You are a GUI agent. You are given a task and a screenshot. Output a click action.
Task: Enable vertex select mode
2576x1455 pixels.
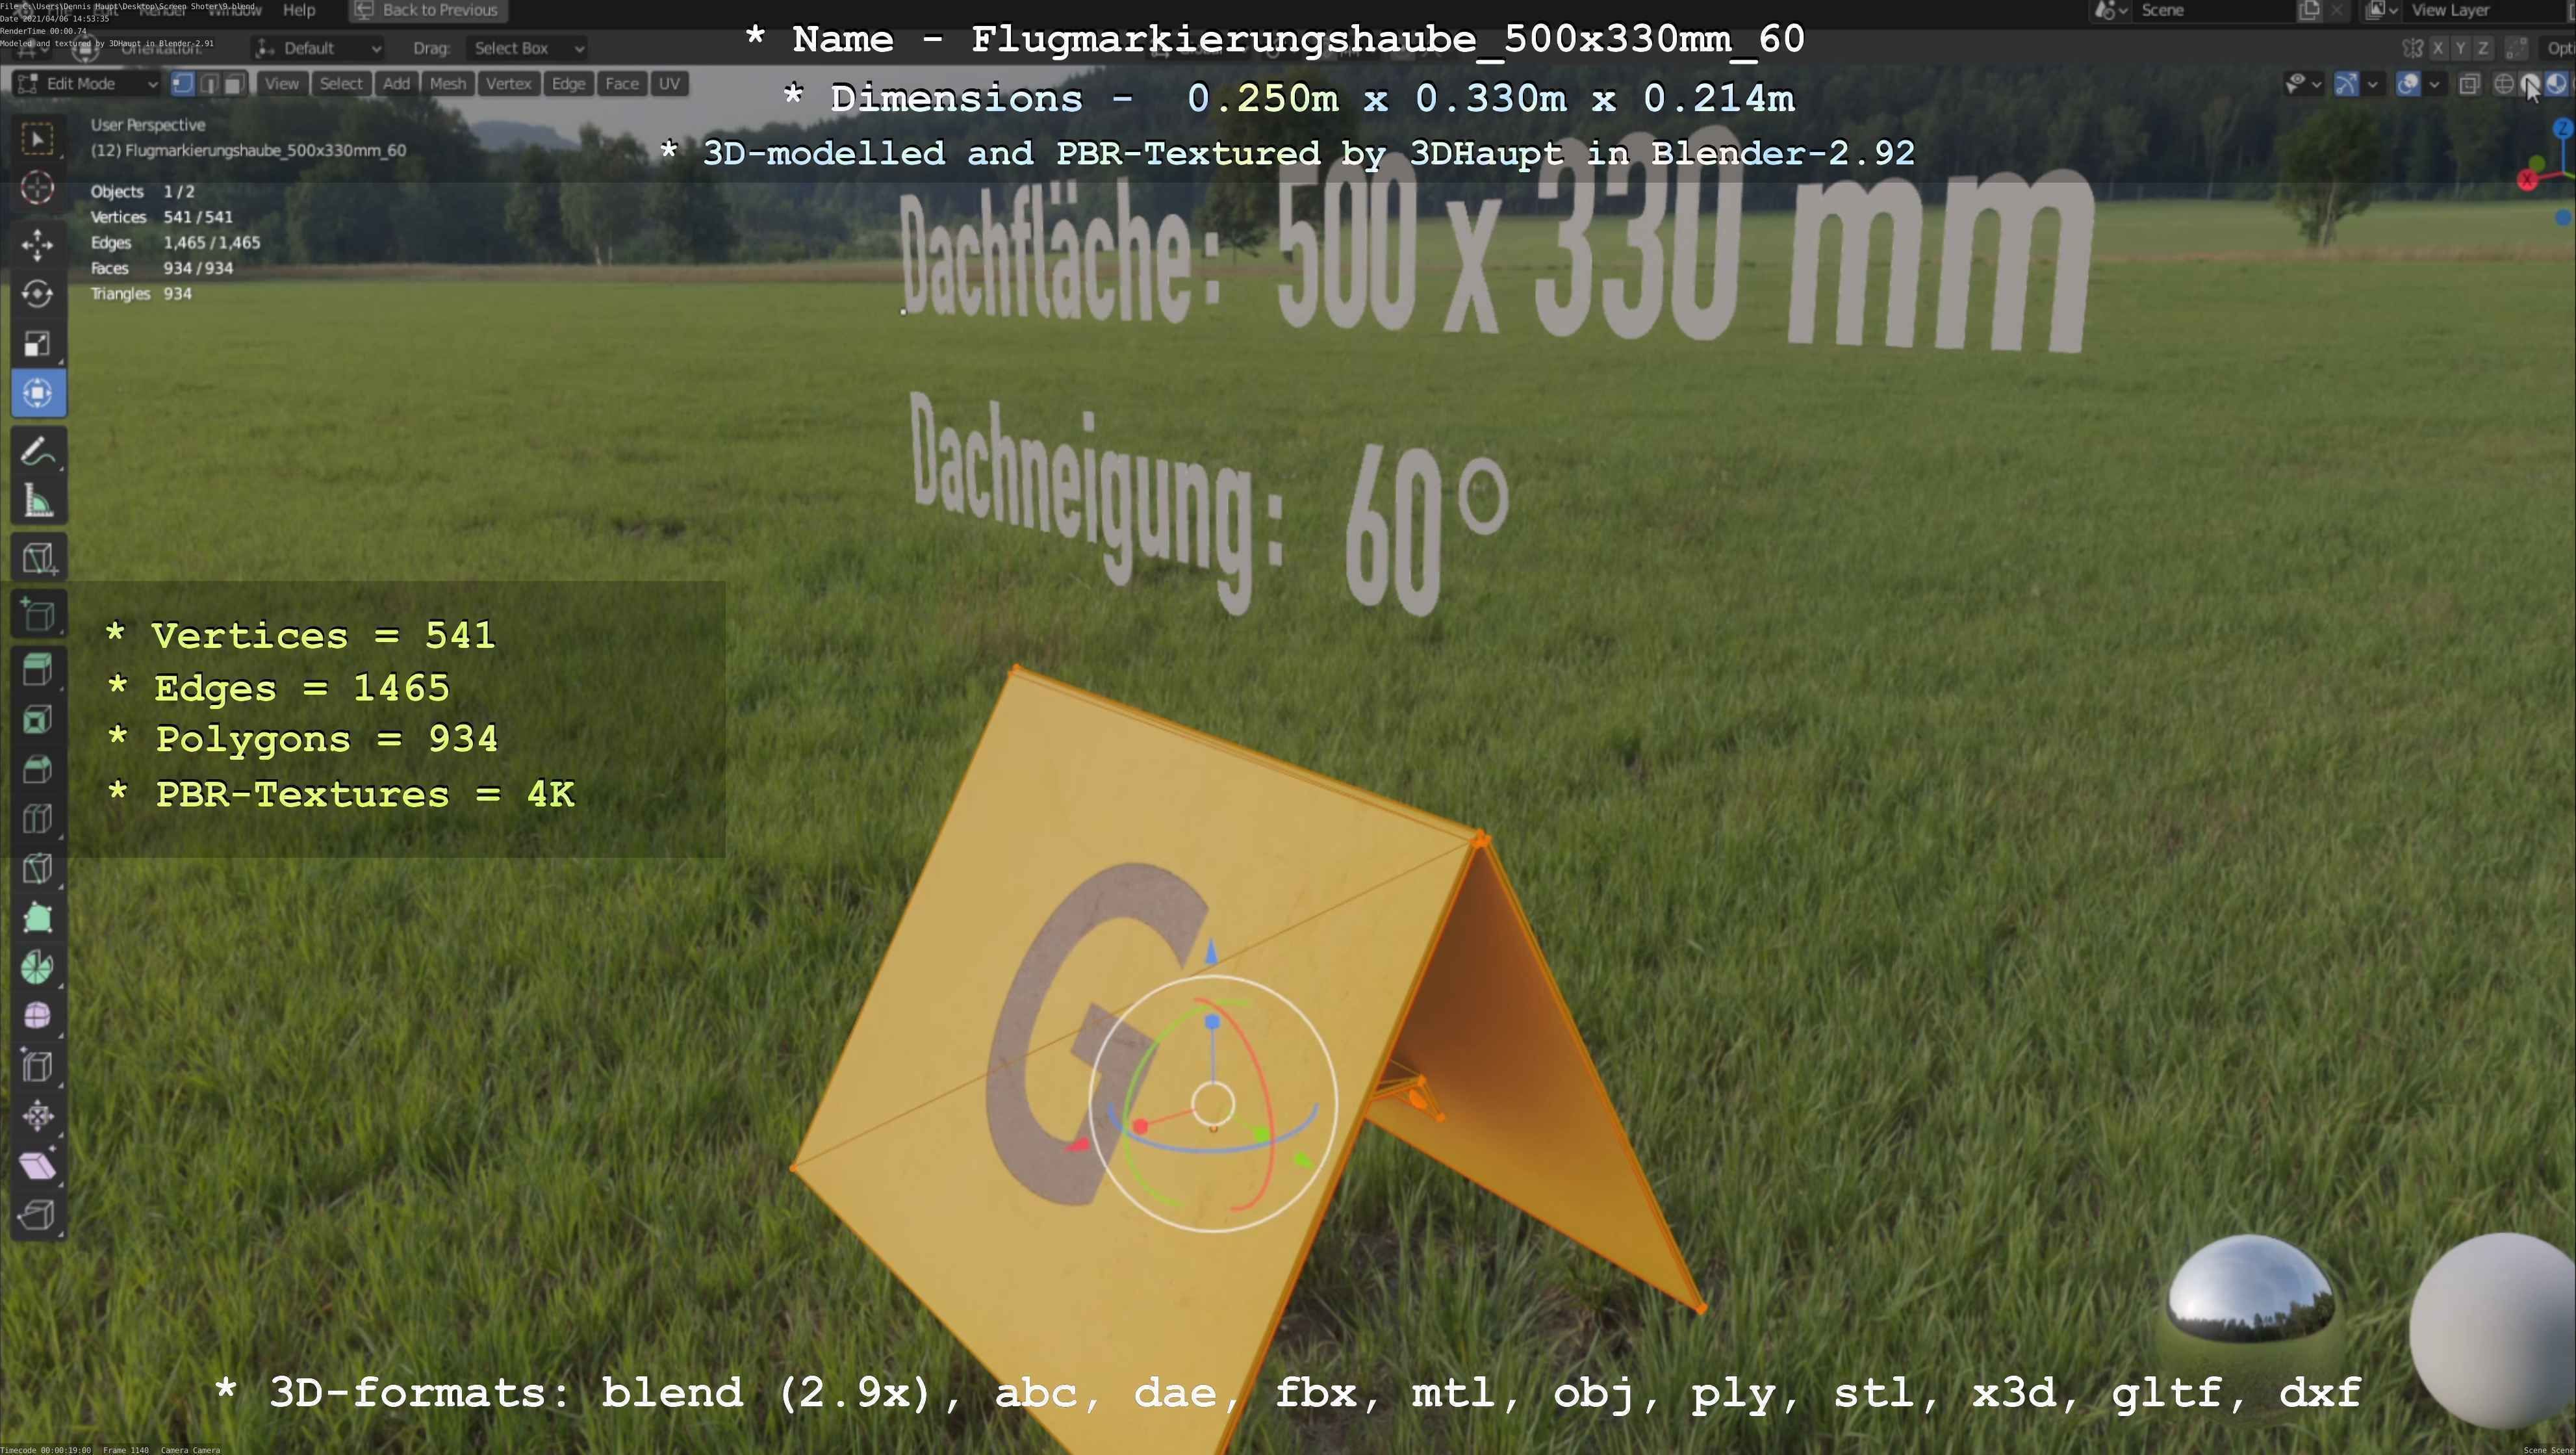click(x=183, y=84)
